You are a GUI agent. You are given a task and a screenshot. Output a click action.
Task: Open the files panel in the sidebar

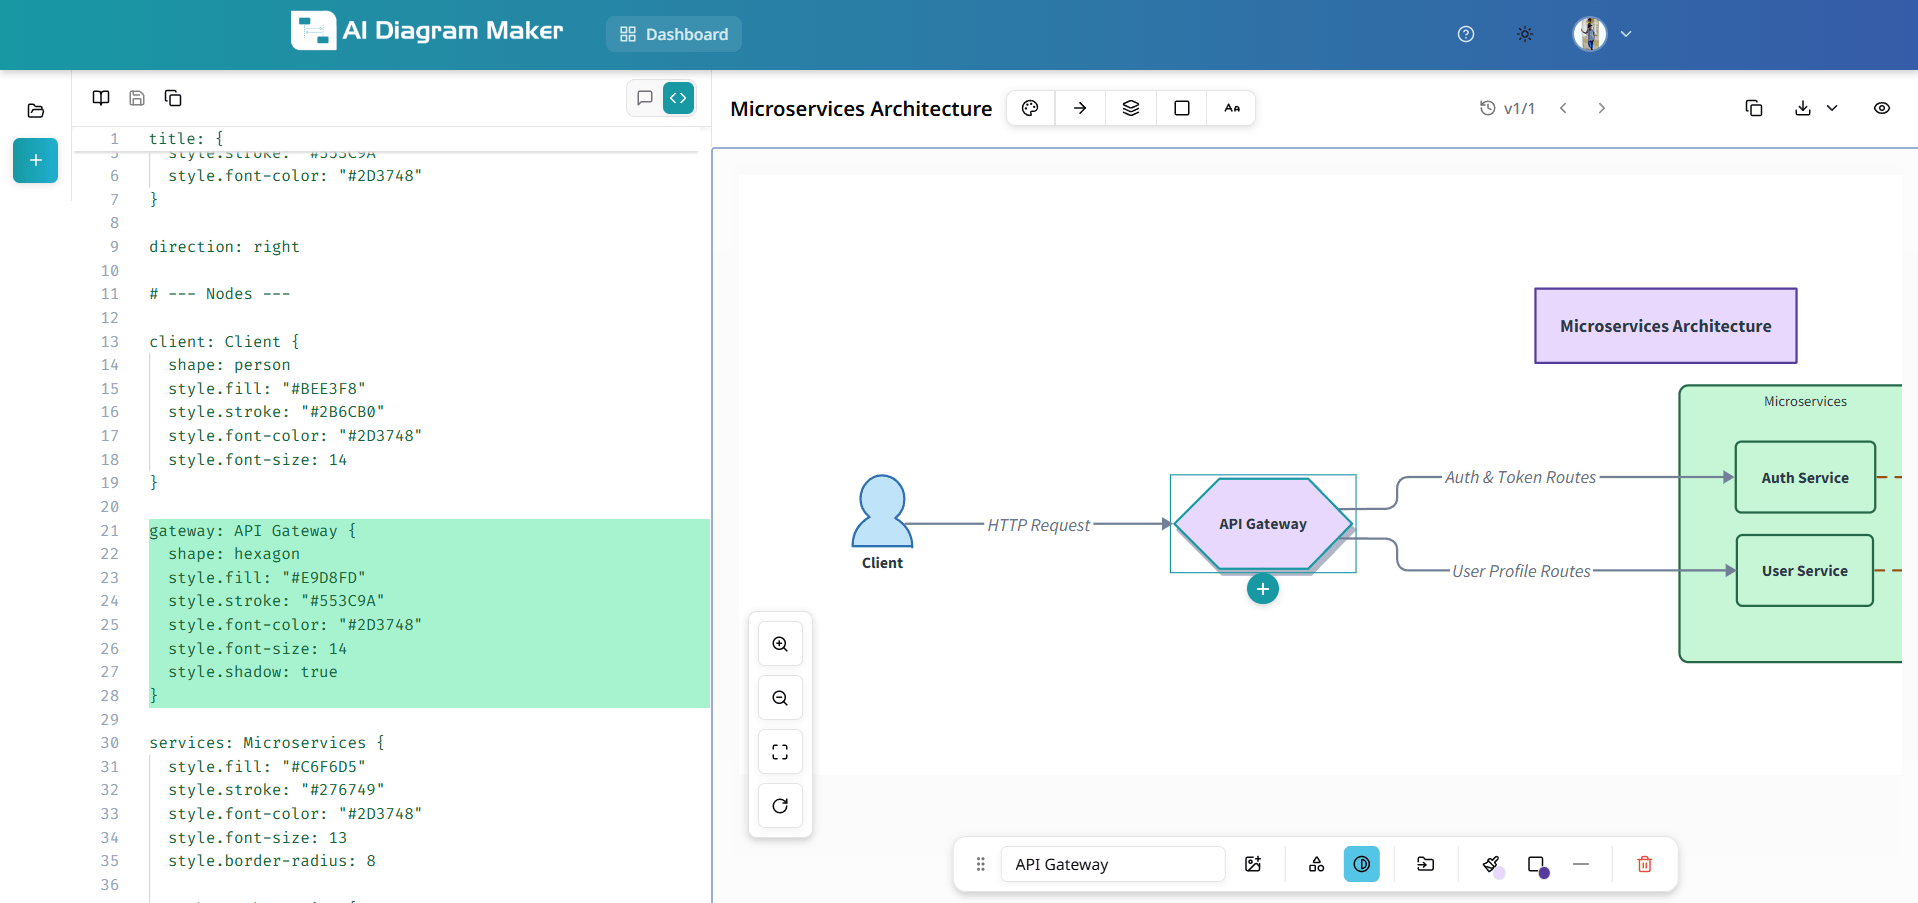(36, 110)
